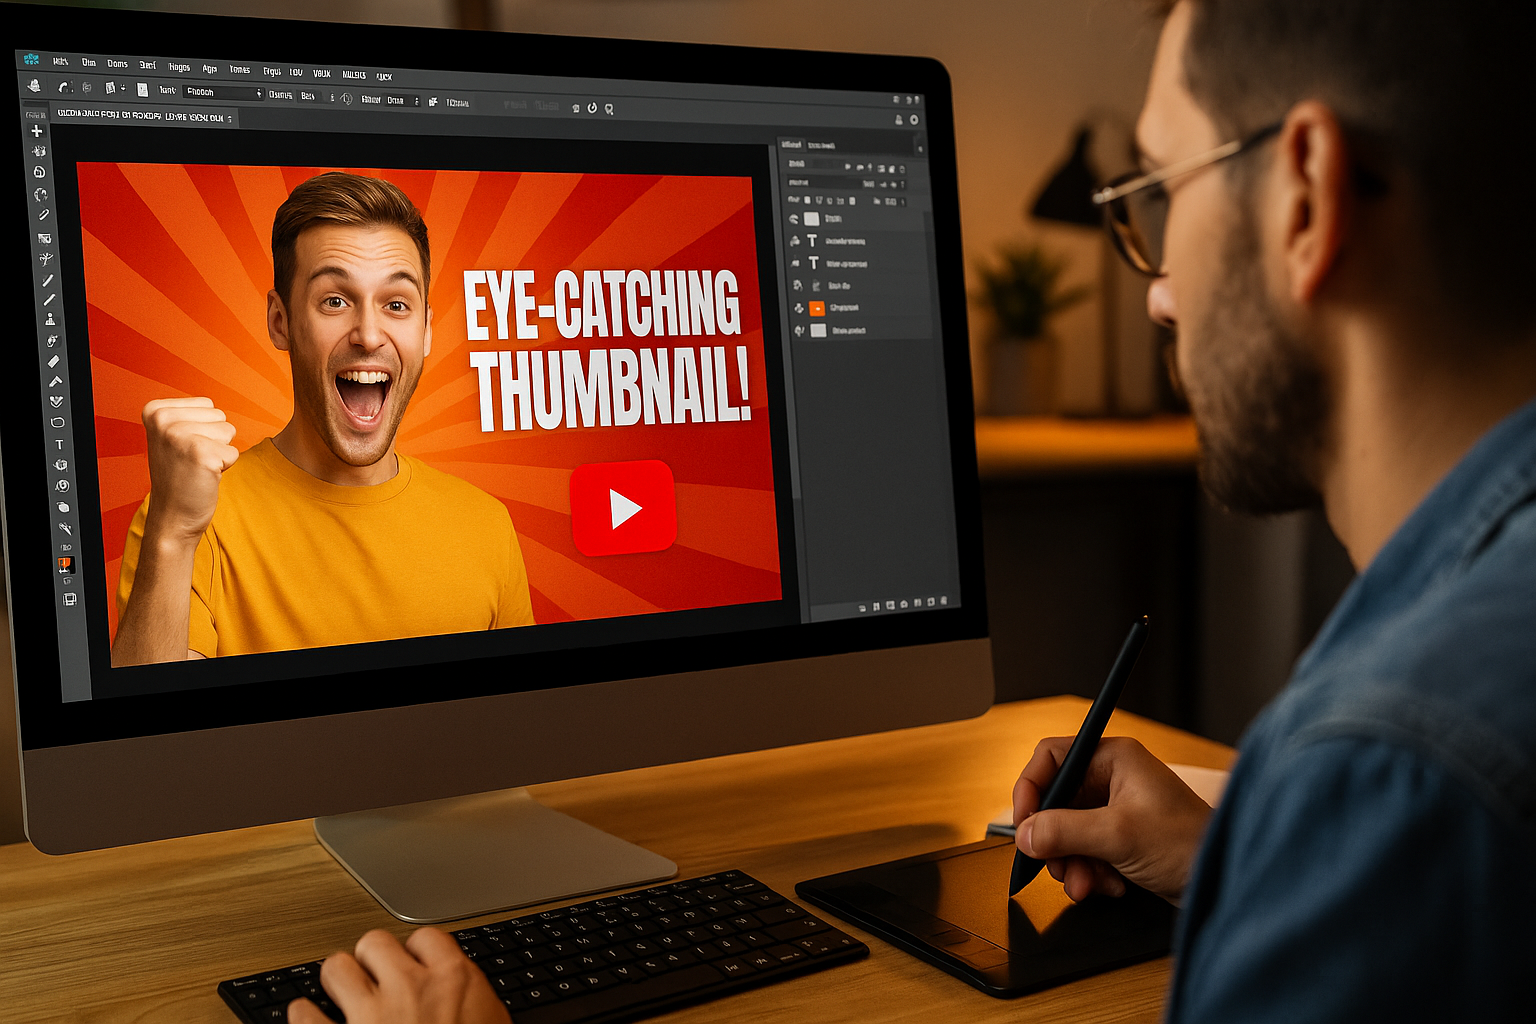Open the 'Doms' menu in menu bar
This screenshot has height=1024, width=1536.
117,64
